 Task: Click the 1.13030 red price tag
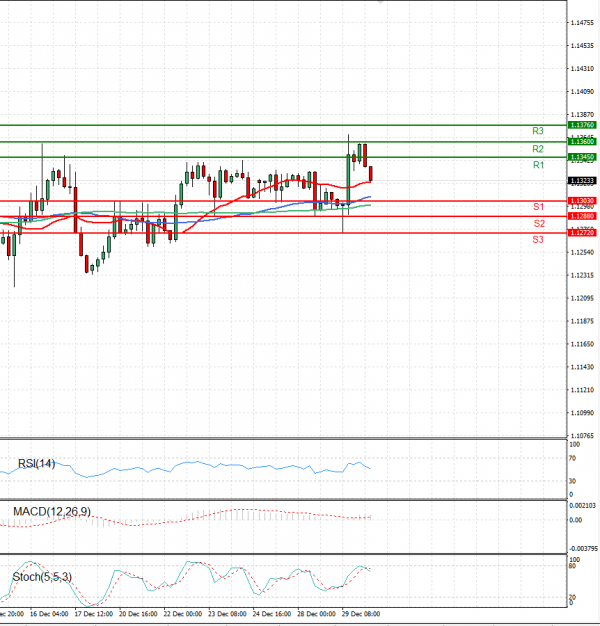tap(582, 201)
